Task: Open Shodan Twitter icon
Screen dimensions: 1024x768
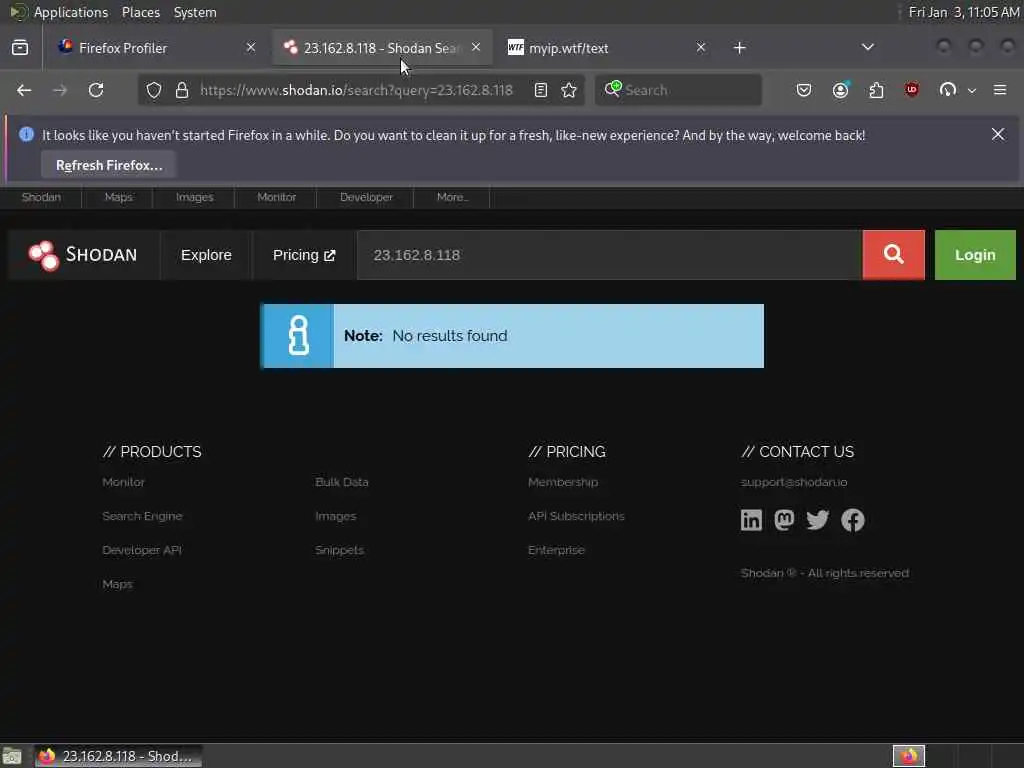Action: 818,520
